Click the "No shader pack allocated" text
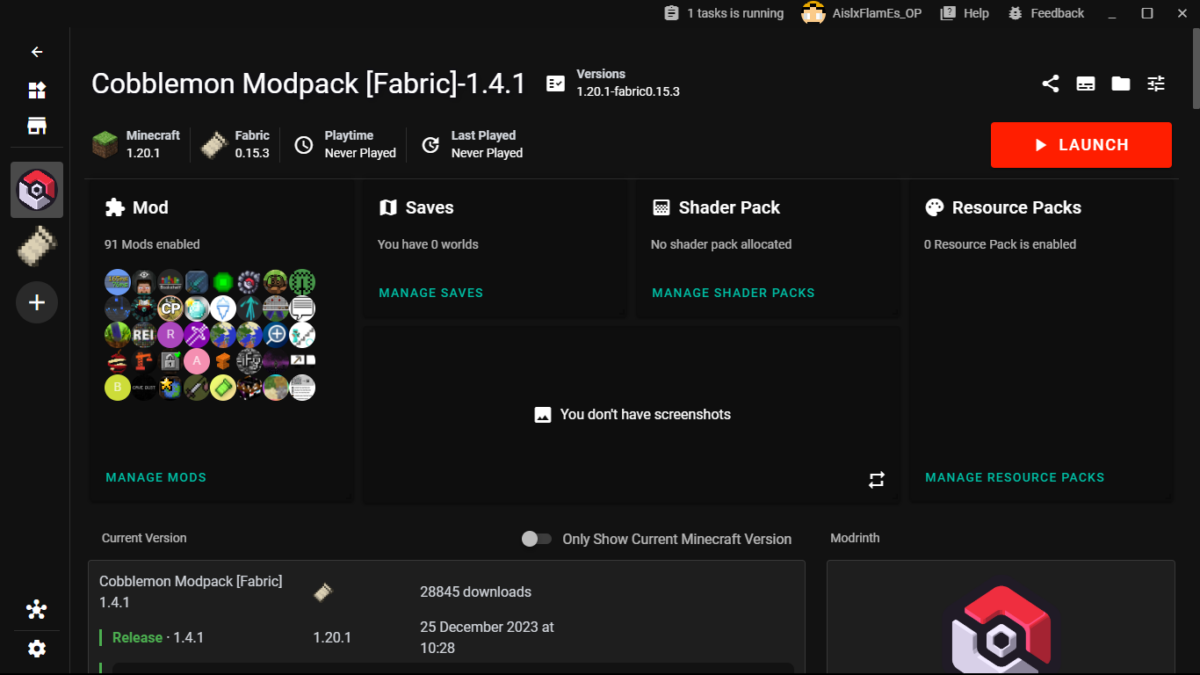 click(x=721, y=244)
